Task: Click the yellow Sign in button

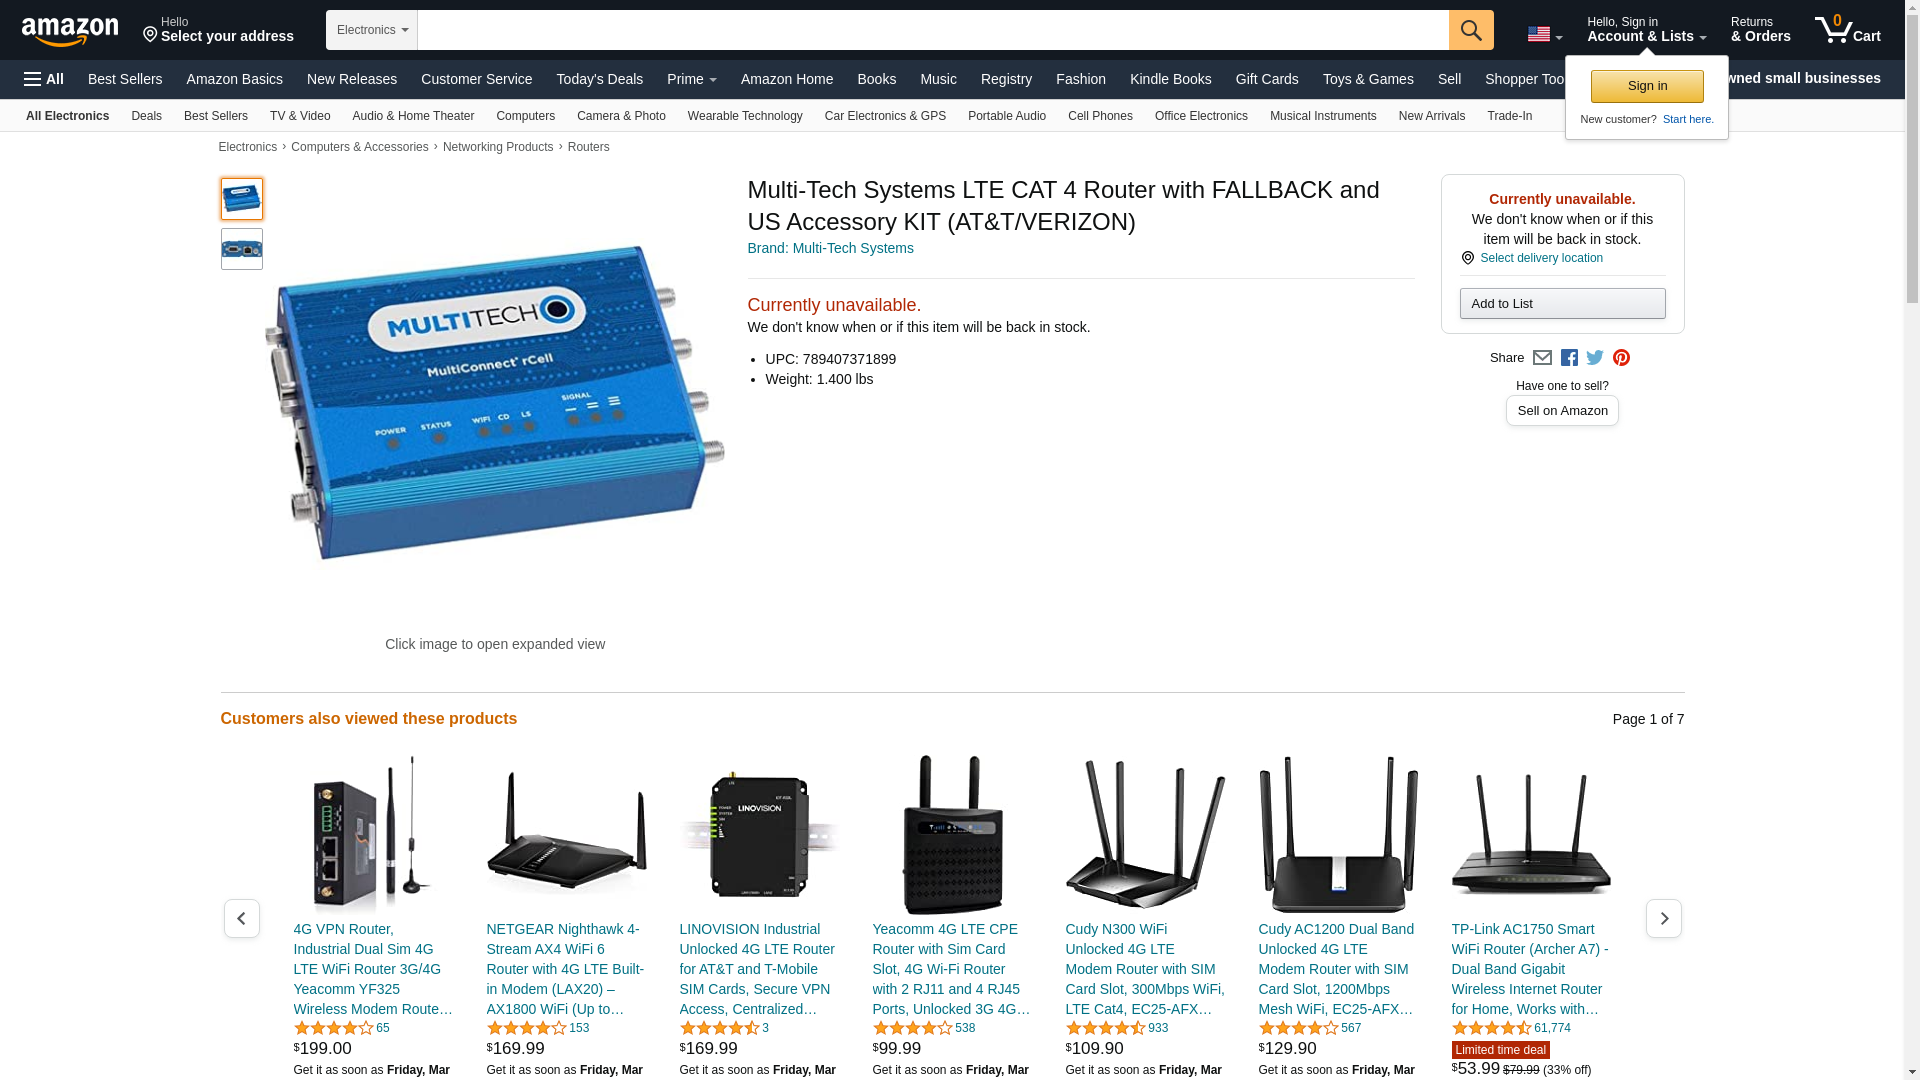Action: (x=1647, y=86)
